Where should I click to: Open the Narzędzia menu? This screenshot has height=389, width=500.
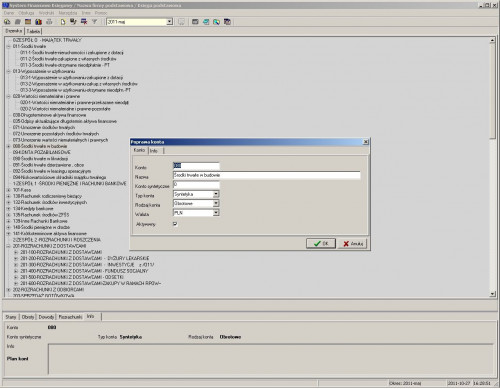[x=68, y=13]
